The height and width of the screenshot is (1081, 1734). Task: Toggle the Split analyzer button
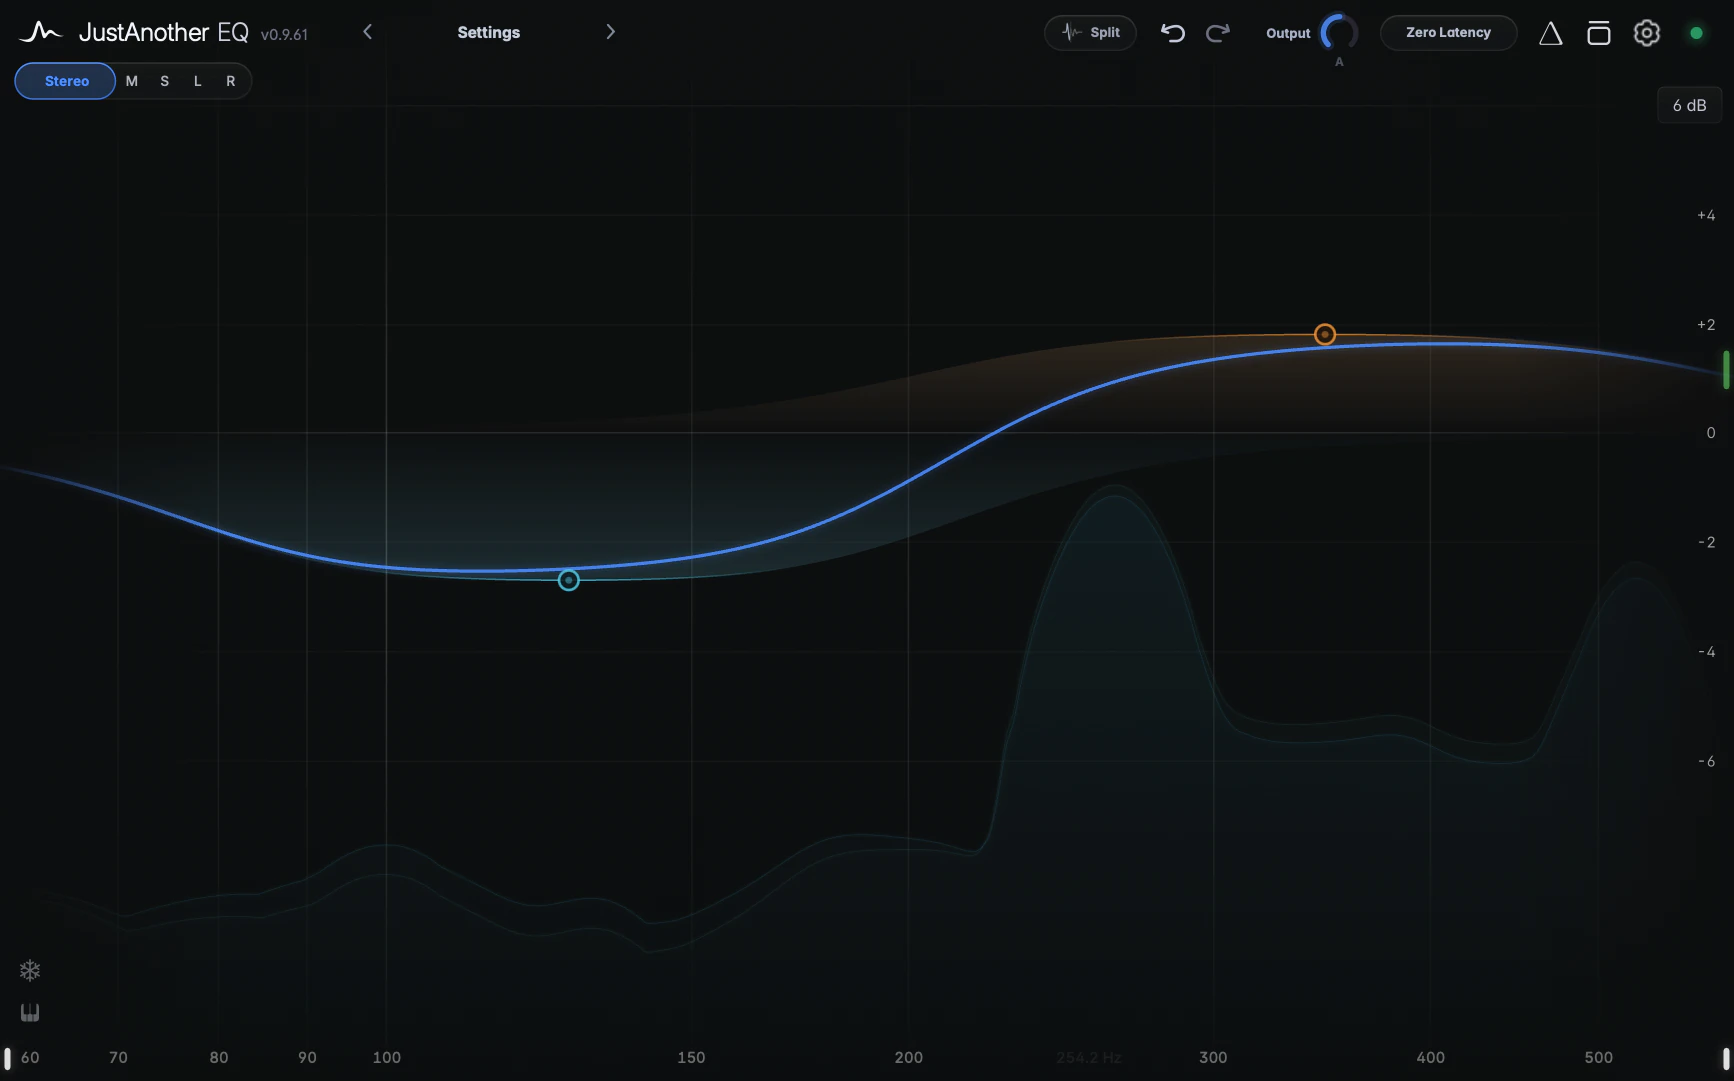[x=1090, y=32]
